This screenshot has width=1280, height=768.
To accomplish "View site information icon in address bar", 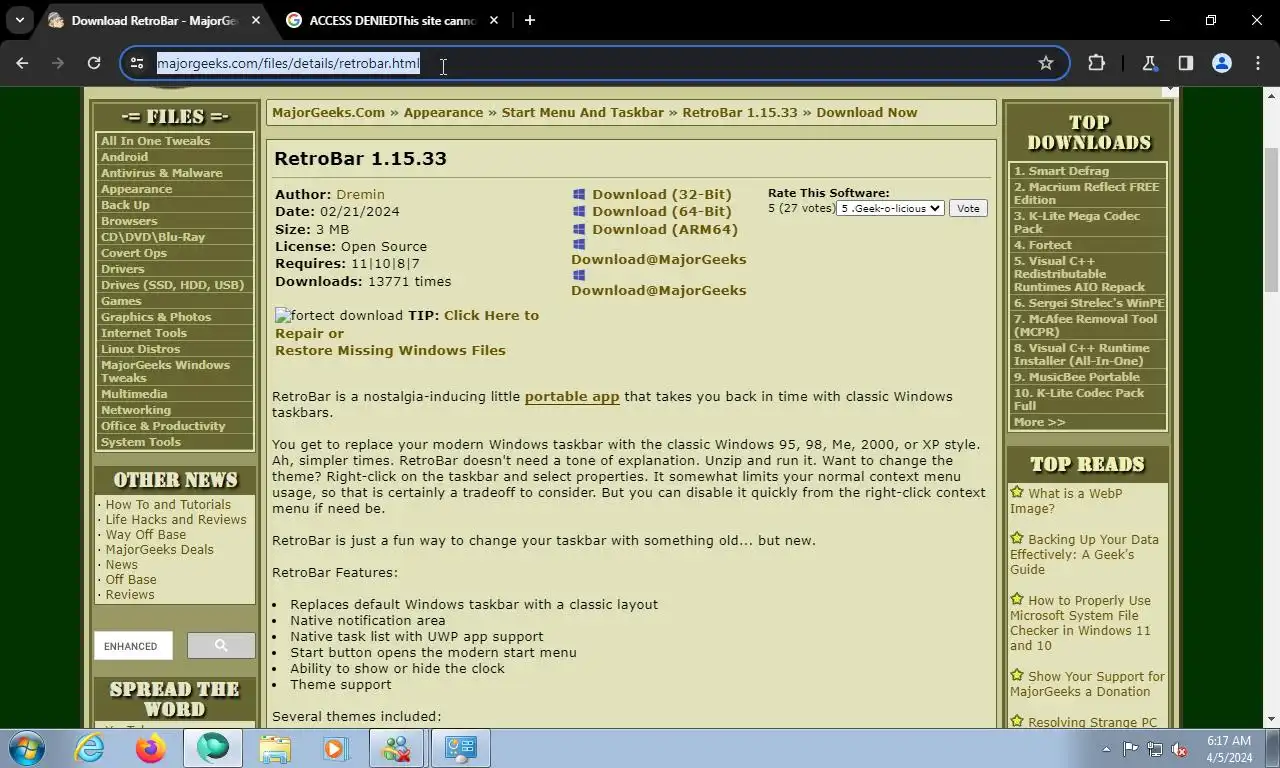I will pos(138,63).
